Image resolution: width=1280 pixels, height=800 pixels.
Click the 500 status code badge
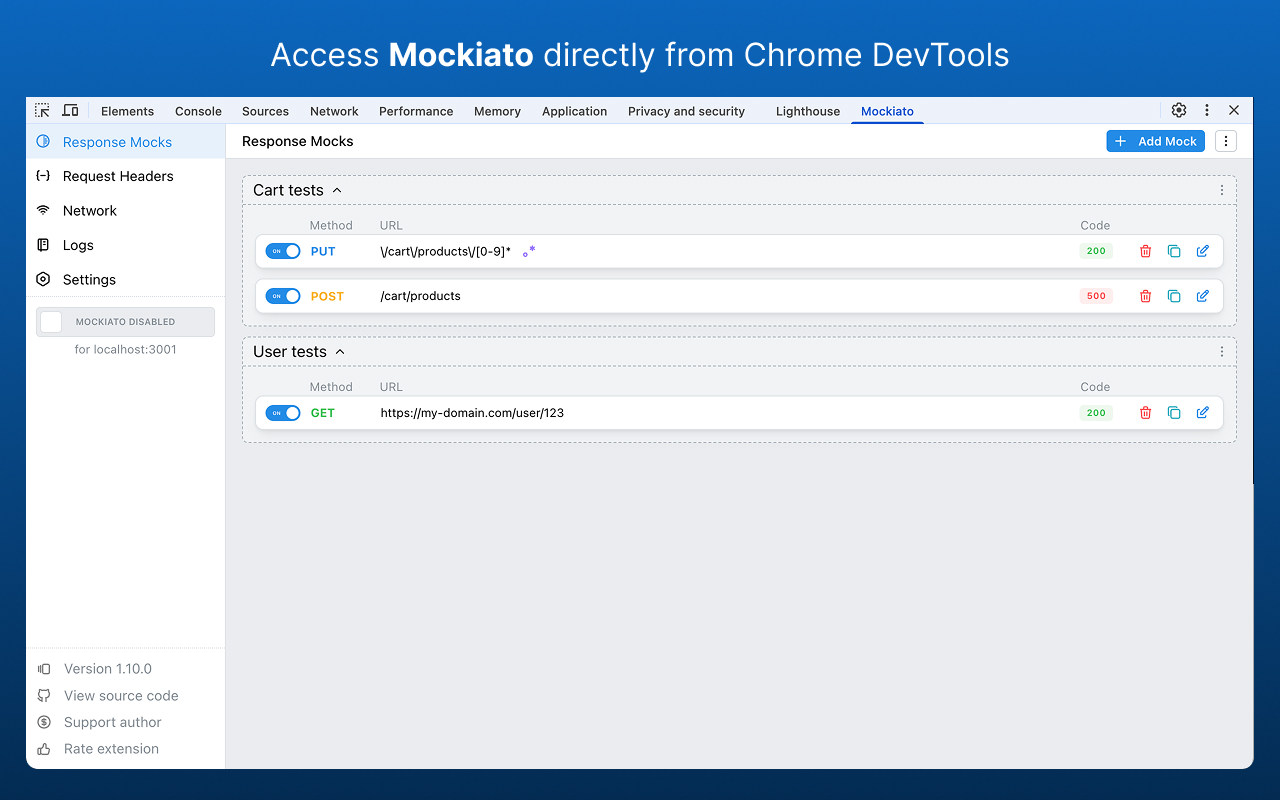tap(1096, 296)
